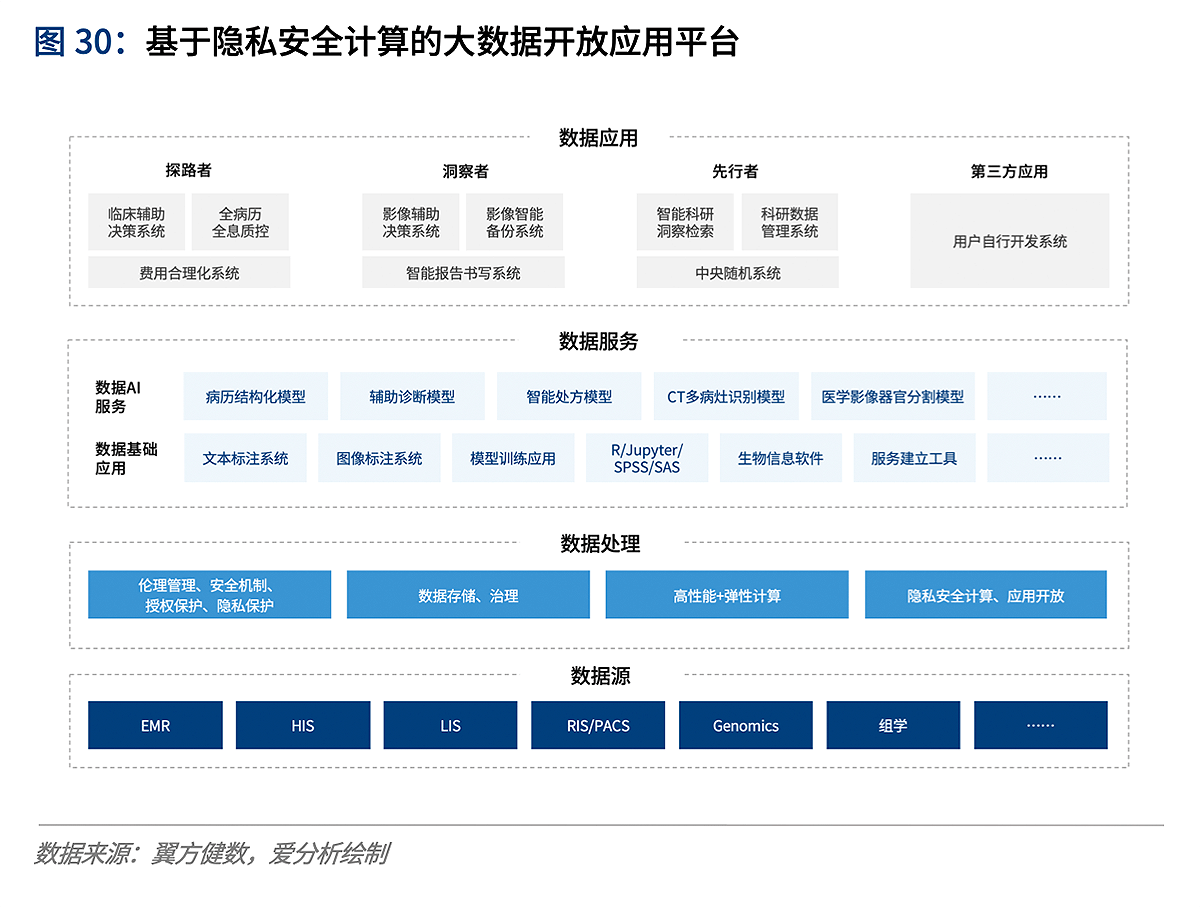Click the 临床辅助决策系统 box

pos(137,222)
